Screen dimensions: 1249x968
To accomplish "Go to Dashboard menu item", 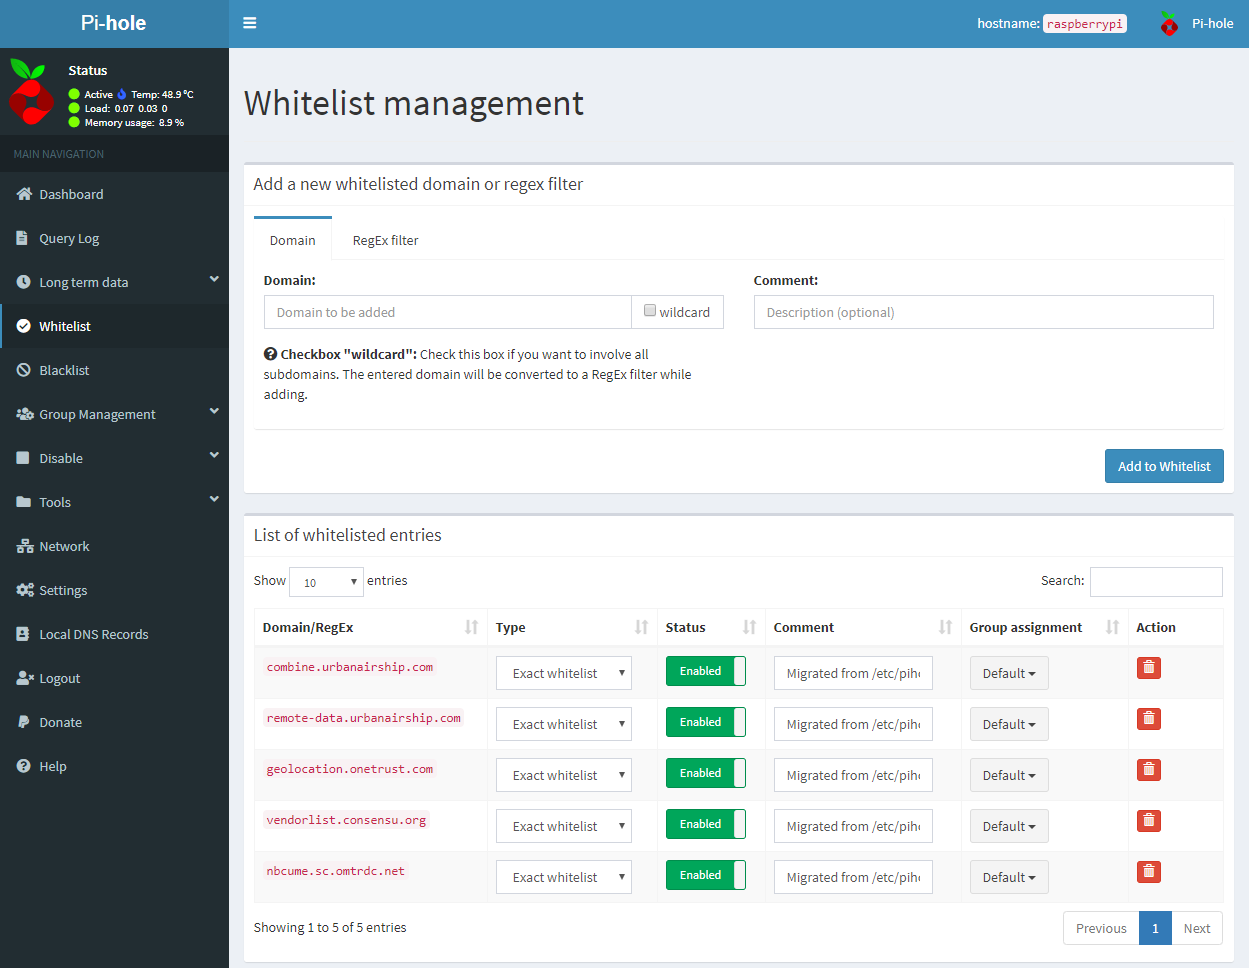I will tap(114, 194).
